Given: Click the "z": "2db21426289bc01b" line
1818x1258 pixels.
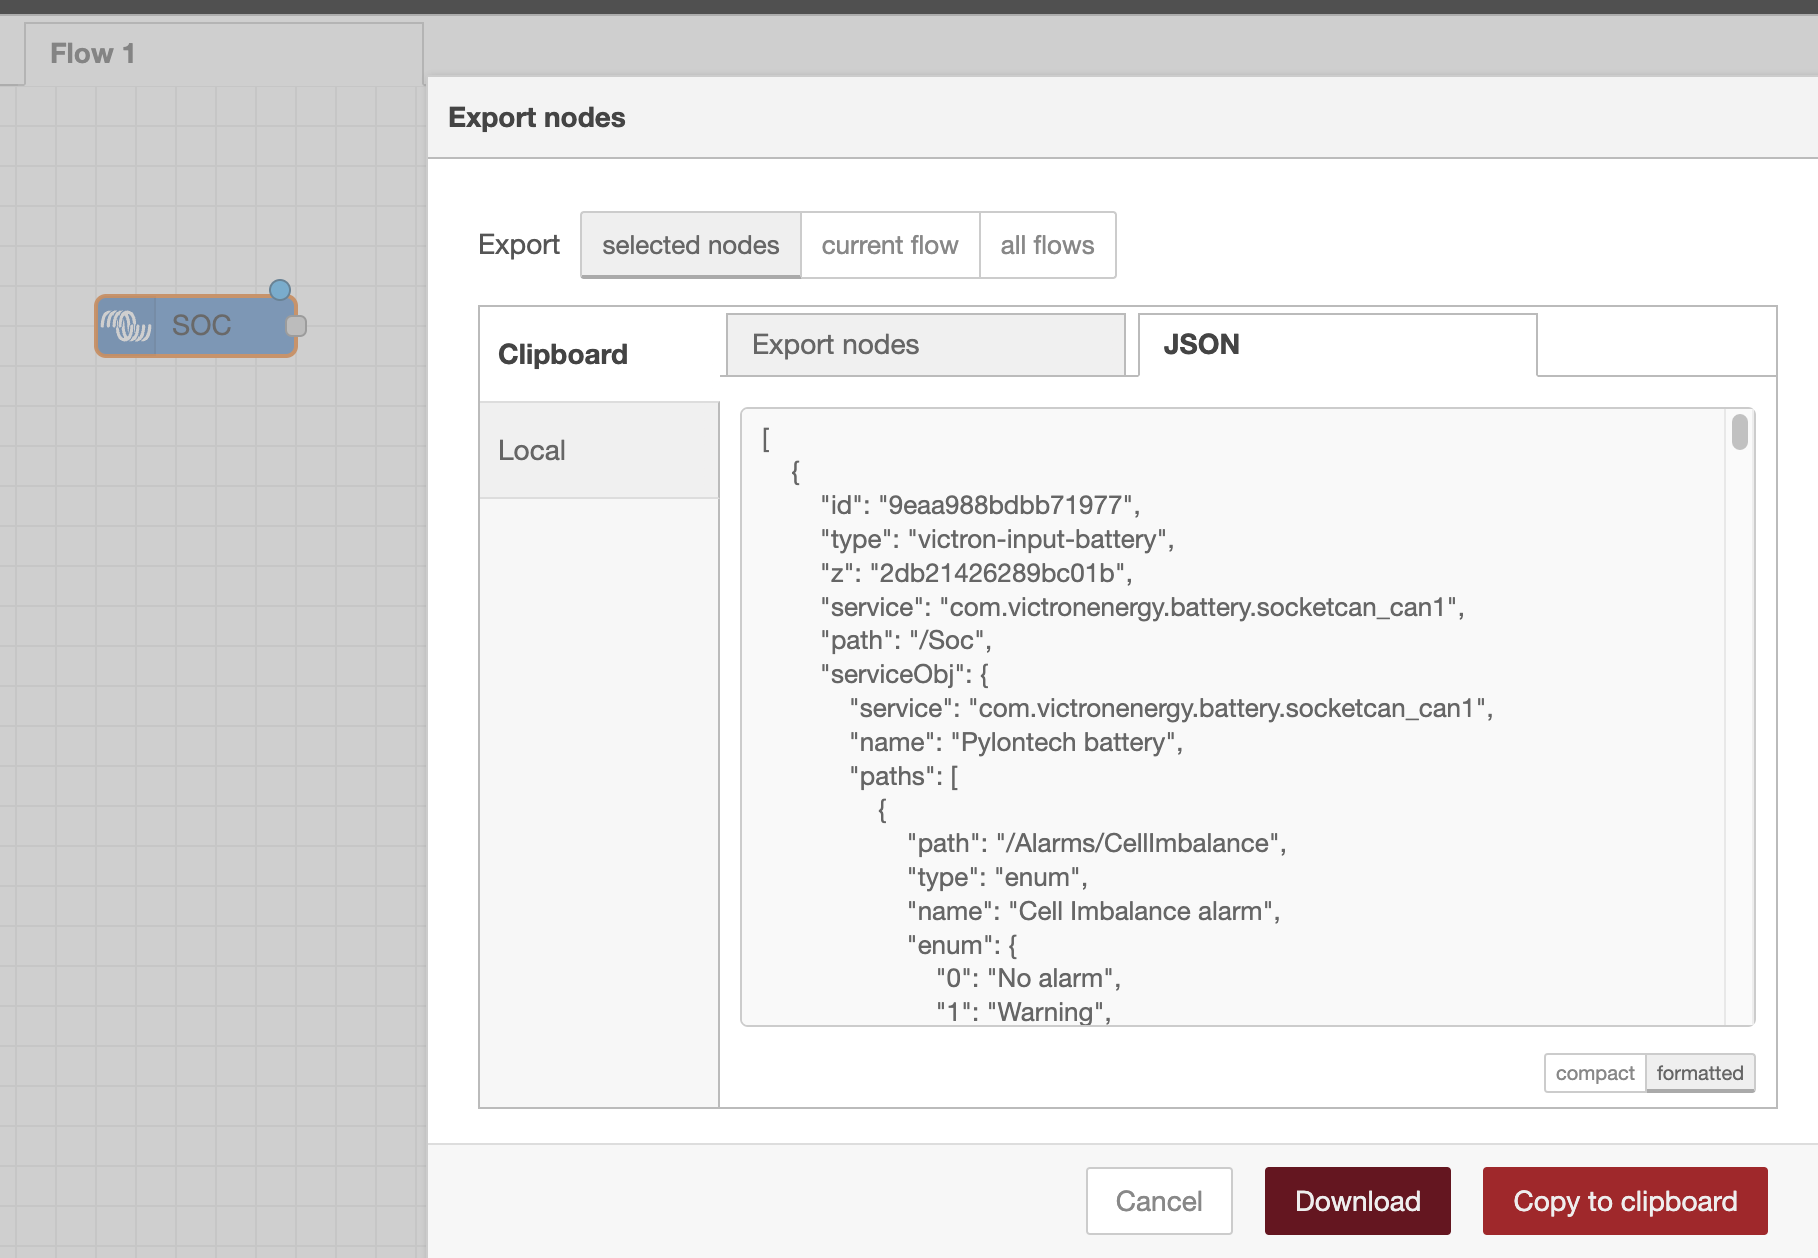Looking at the screenshot, I should point(976,573).
